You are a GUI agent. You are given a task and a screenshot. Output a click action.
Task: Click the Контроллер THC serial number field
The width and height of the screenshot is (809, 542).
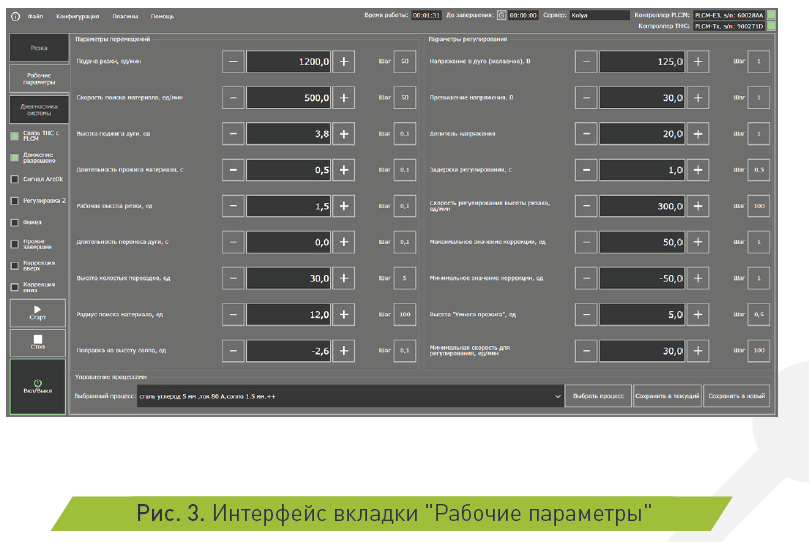point(729,26)
